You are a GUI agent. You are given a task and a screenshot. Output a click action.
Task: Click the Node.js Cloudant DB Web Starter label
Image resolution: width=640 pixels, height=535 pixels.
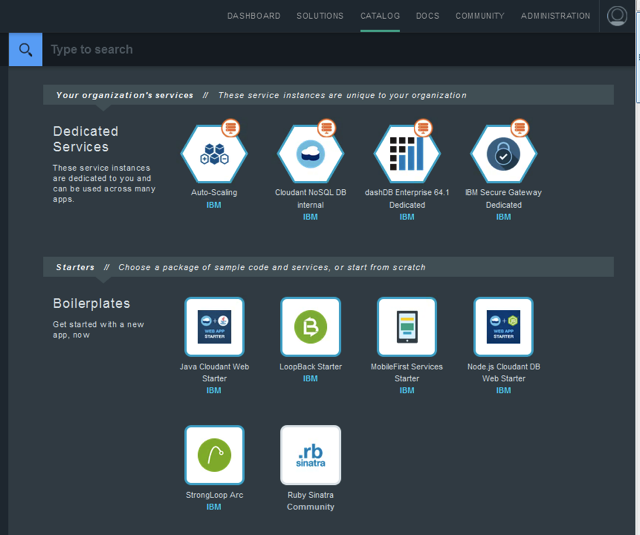[x=504, y=373]
